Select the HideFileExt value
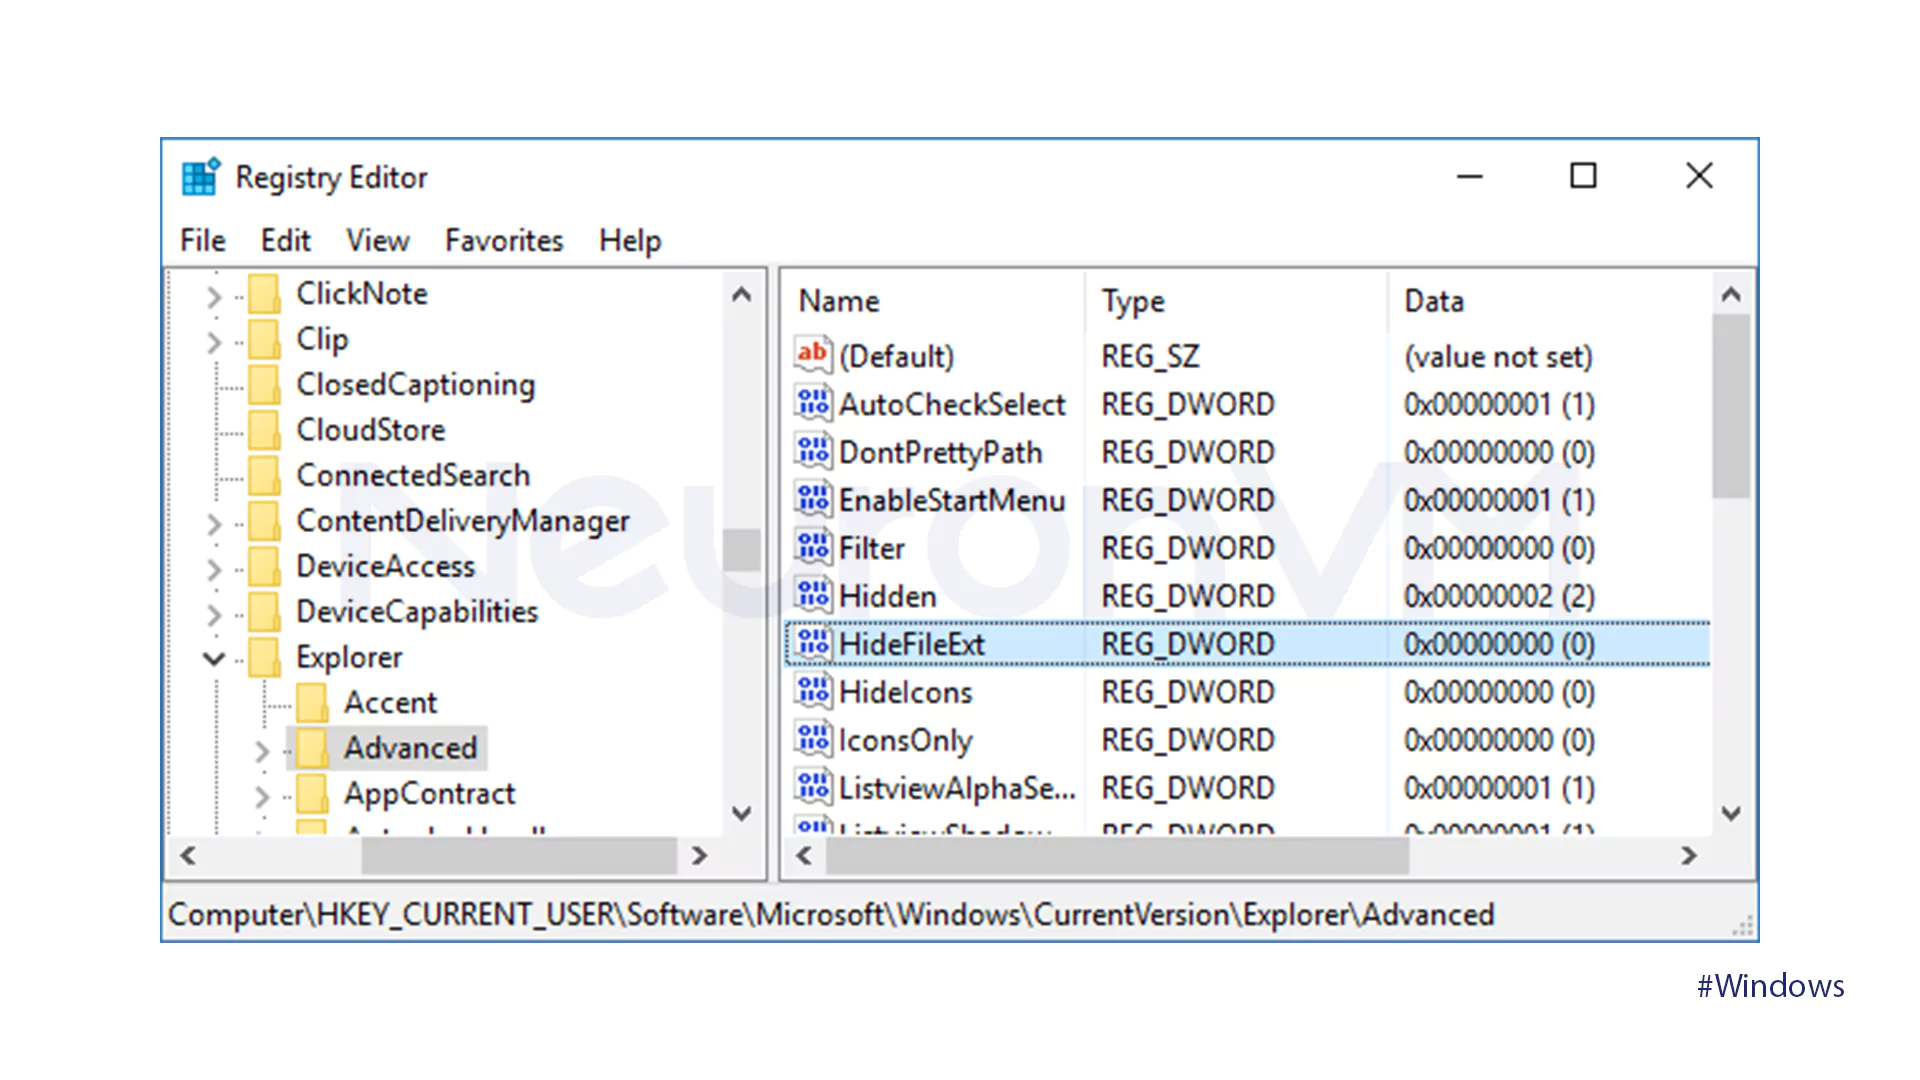1920x1080 pixels. pos(912,643)
